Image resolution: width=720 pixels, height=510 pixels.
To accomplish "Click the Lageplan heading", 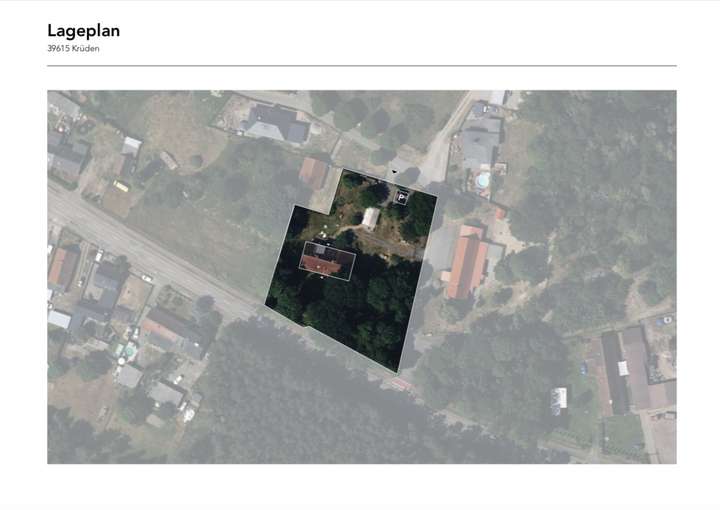I will click(x=84, y=31).
